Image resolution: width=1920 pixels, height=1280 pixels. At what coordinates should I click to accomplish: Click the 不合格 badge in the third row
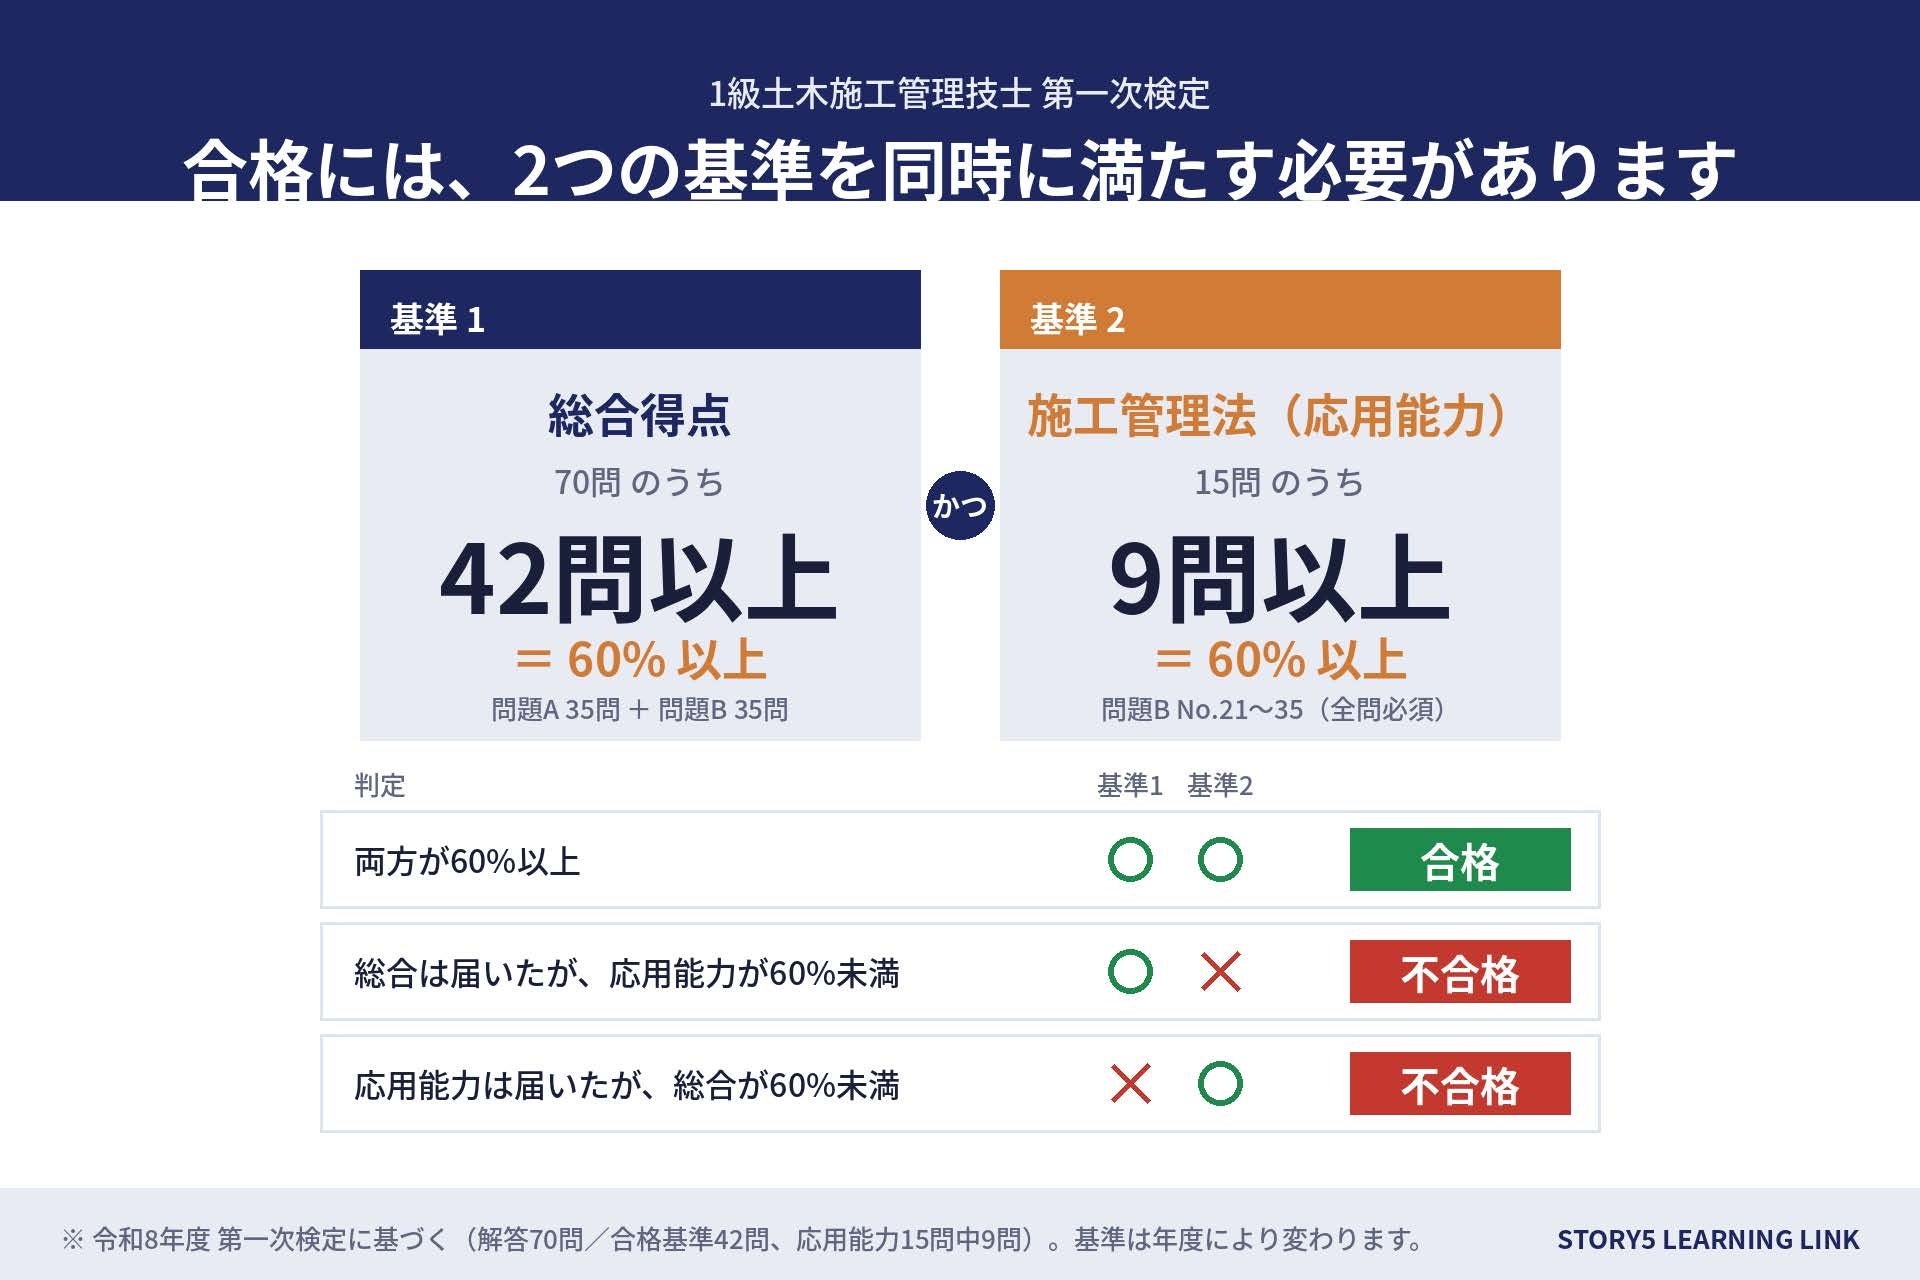click(1460, 1084)
